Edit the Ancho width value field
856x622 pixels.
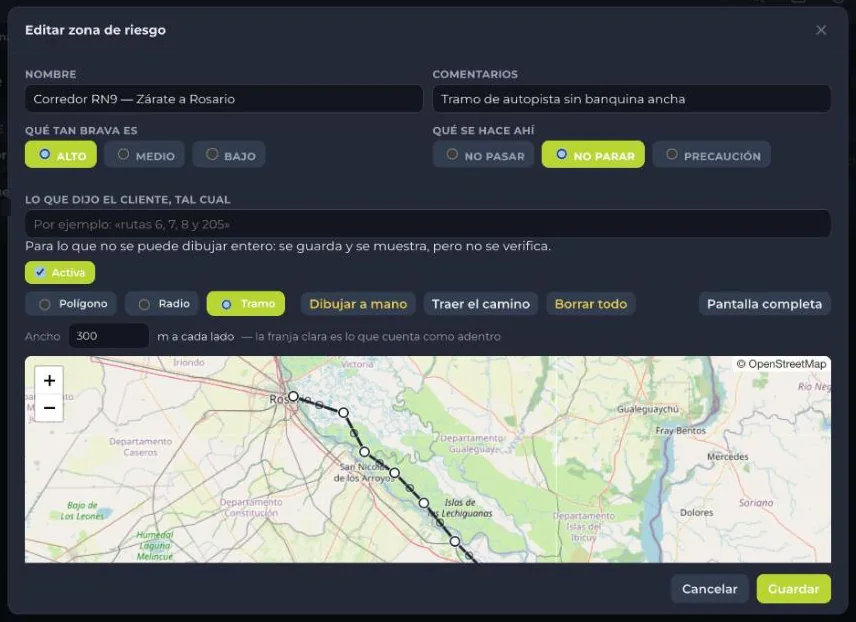pyautogui.click(x=109, y=336)
